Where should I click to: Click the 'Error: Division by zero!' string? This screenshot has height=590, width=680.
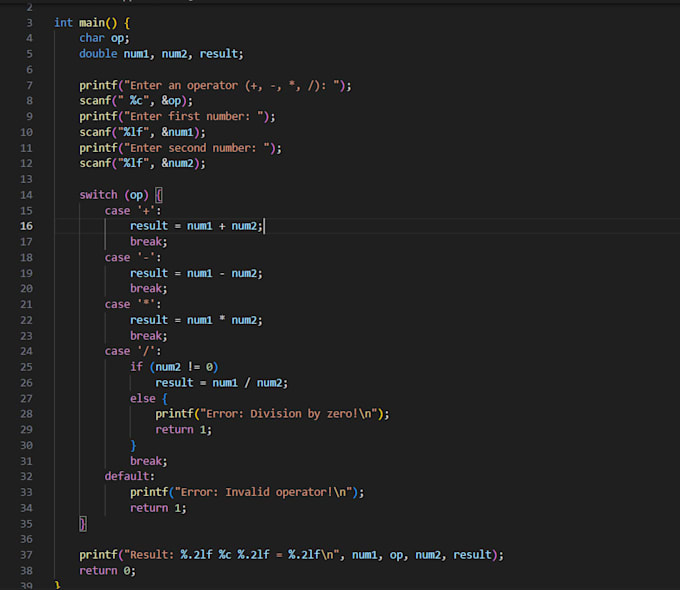pyautogui.click(x=289, y=414)
